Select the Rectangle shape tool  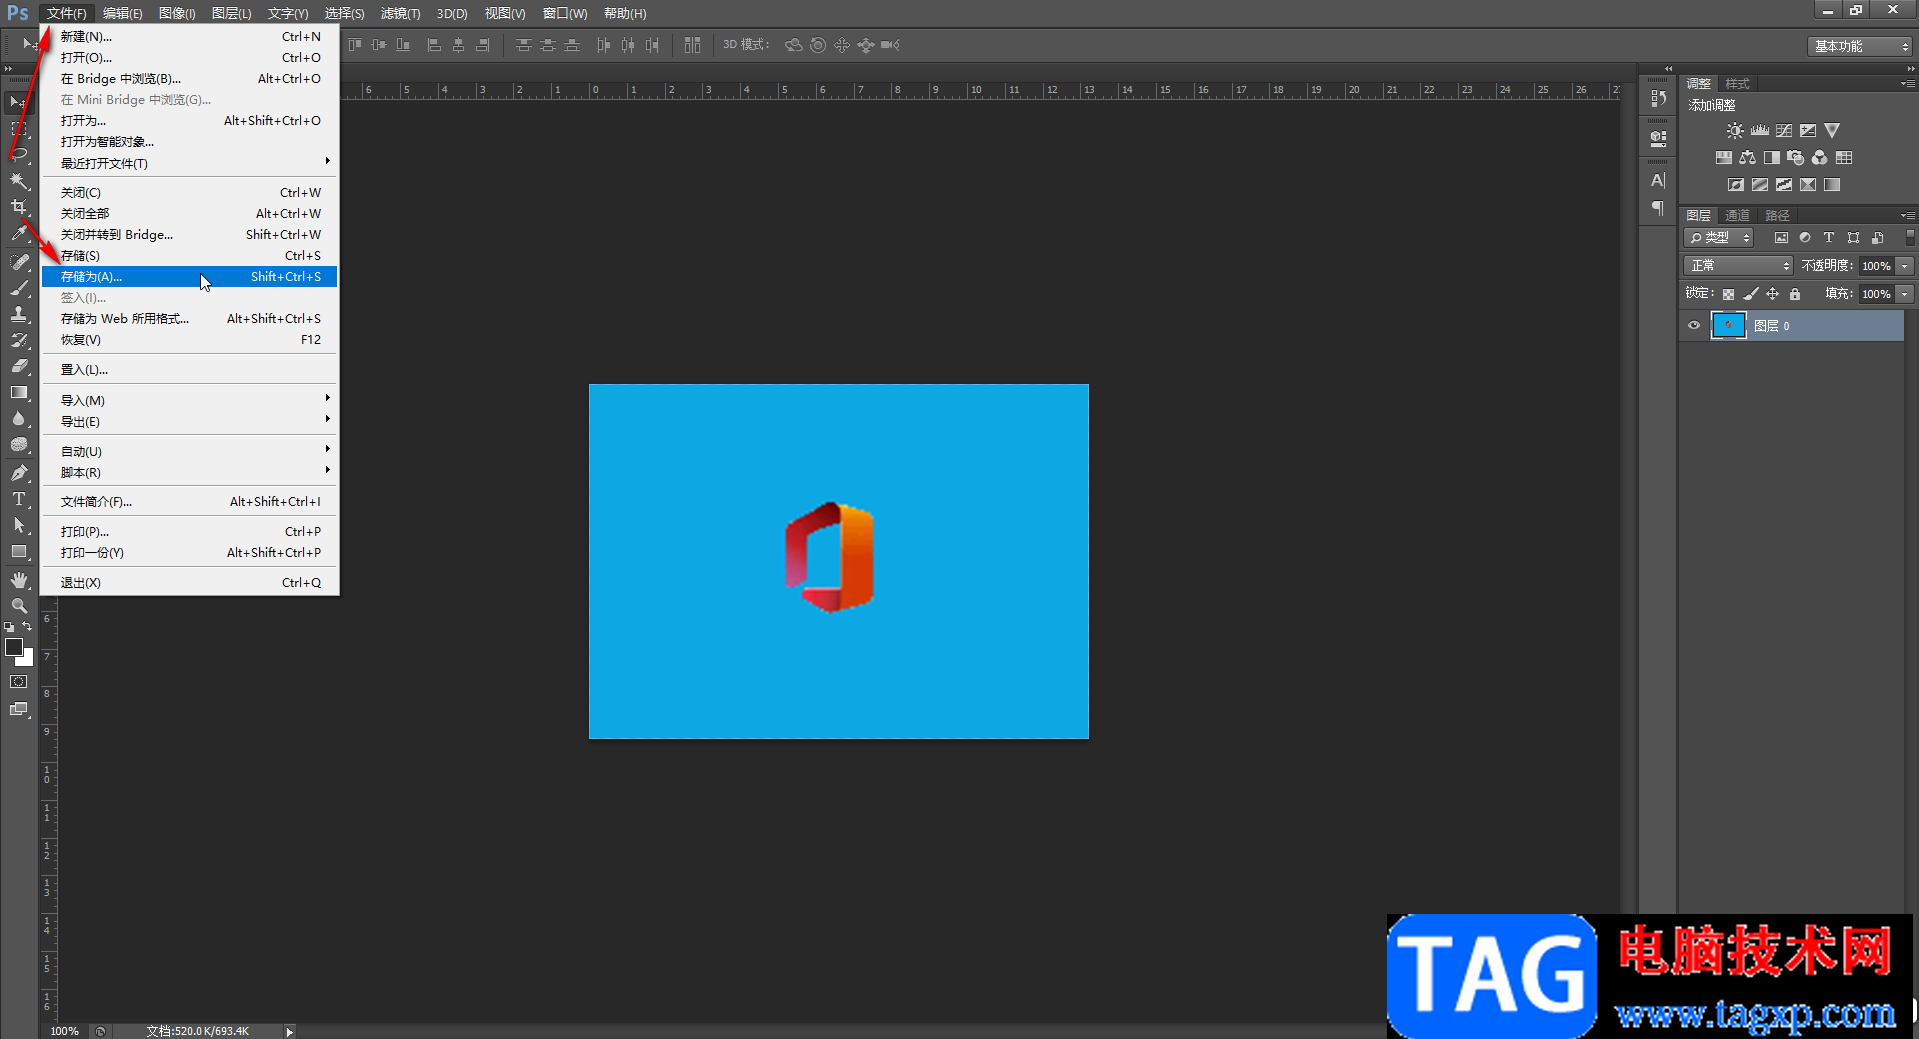[x=18, y=551]
